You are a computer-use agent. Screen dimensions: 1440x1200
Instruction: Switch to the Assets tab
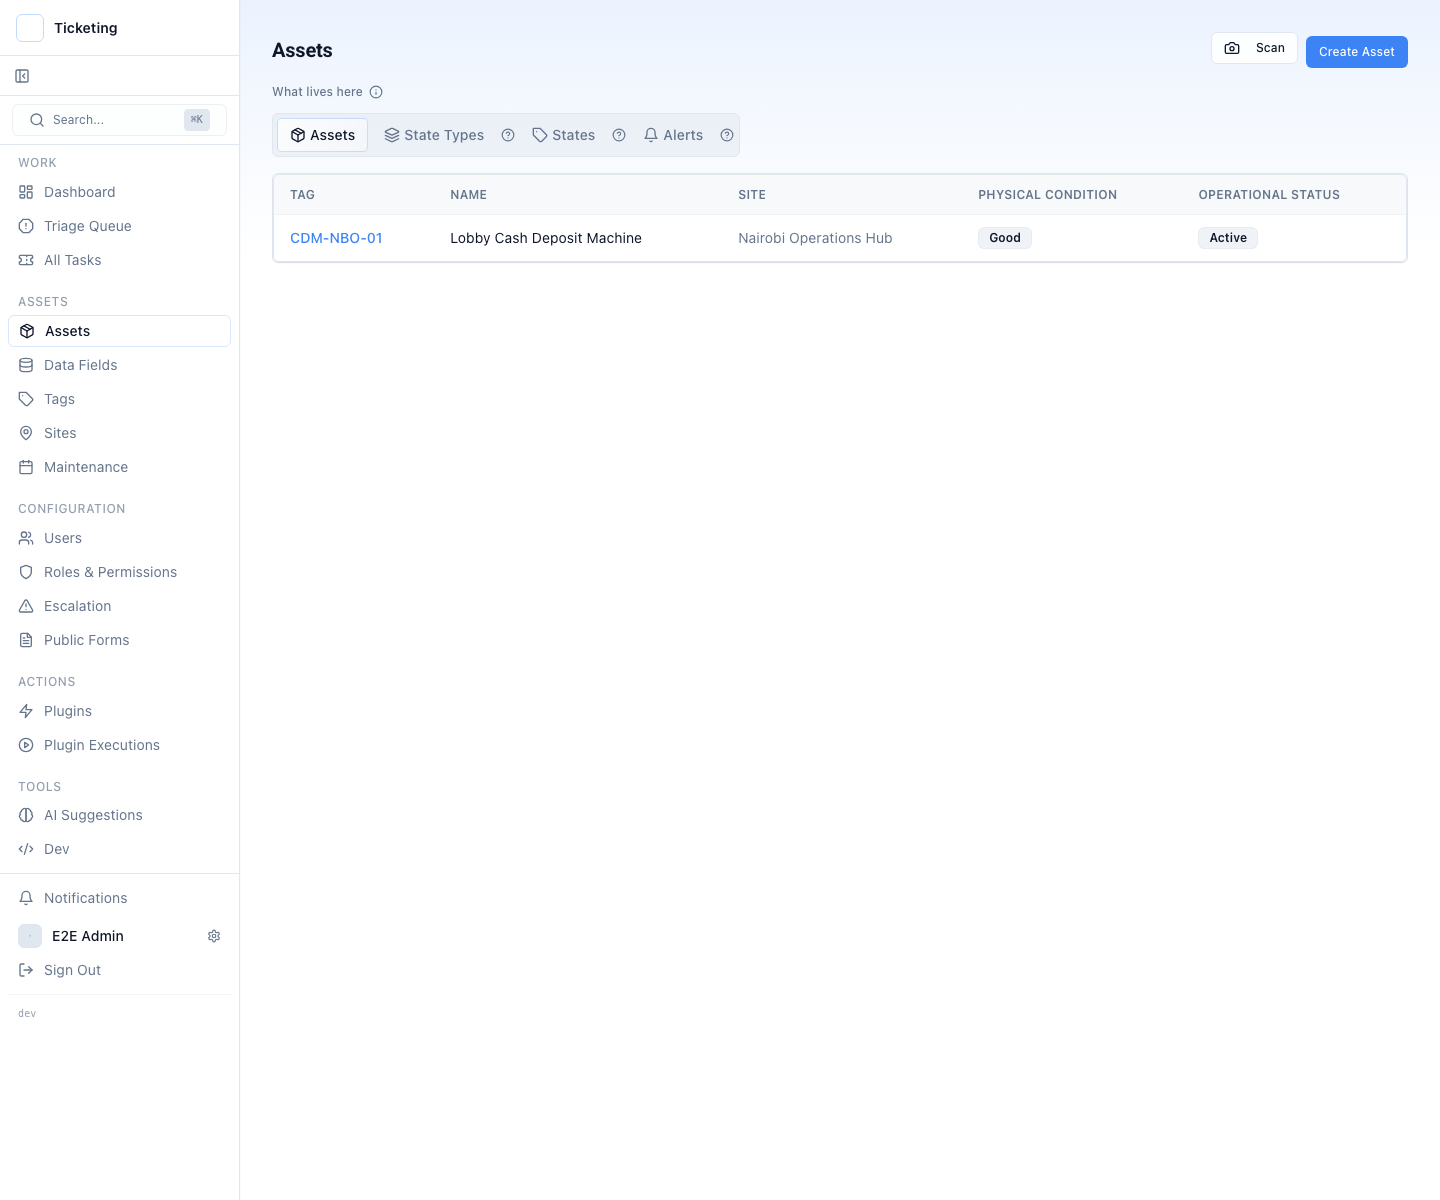coord(322,135)
